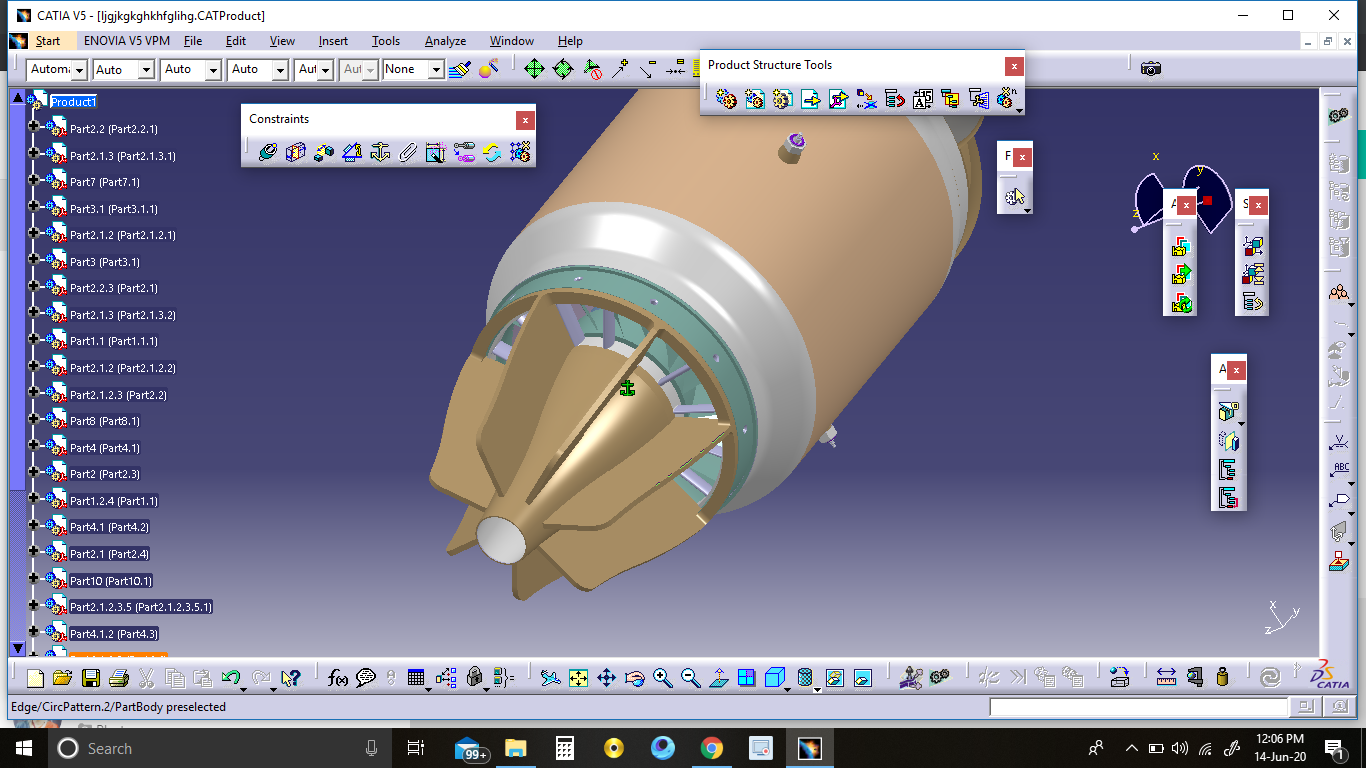Expand the Part7 (Part7.1) tree node
1366x768 pixels.
point(33,181)
